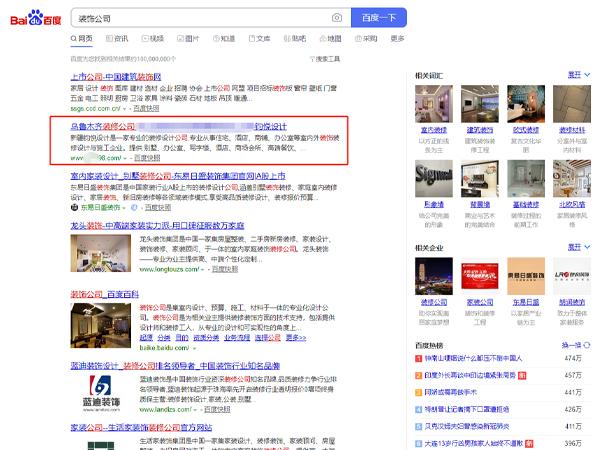Open hot topic ranked number 1

[473, 359]
